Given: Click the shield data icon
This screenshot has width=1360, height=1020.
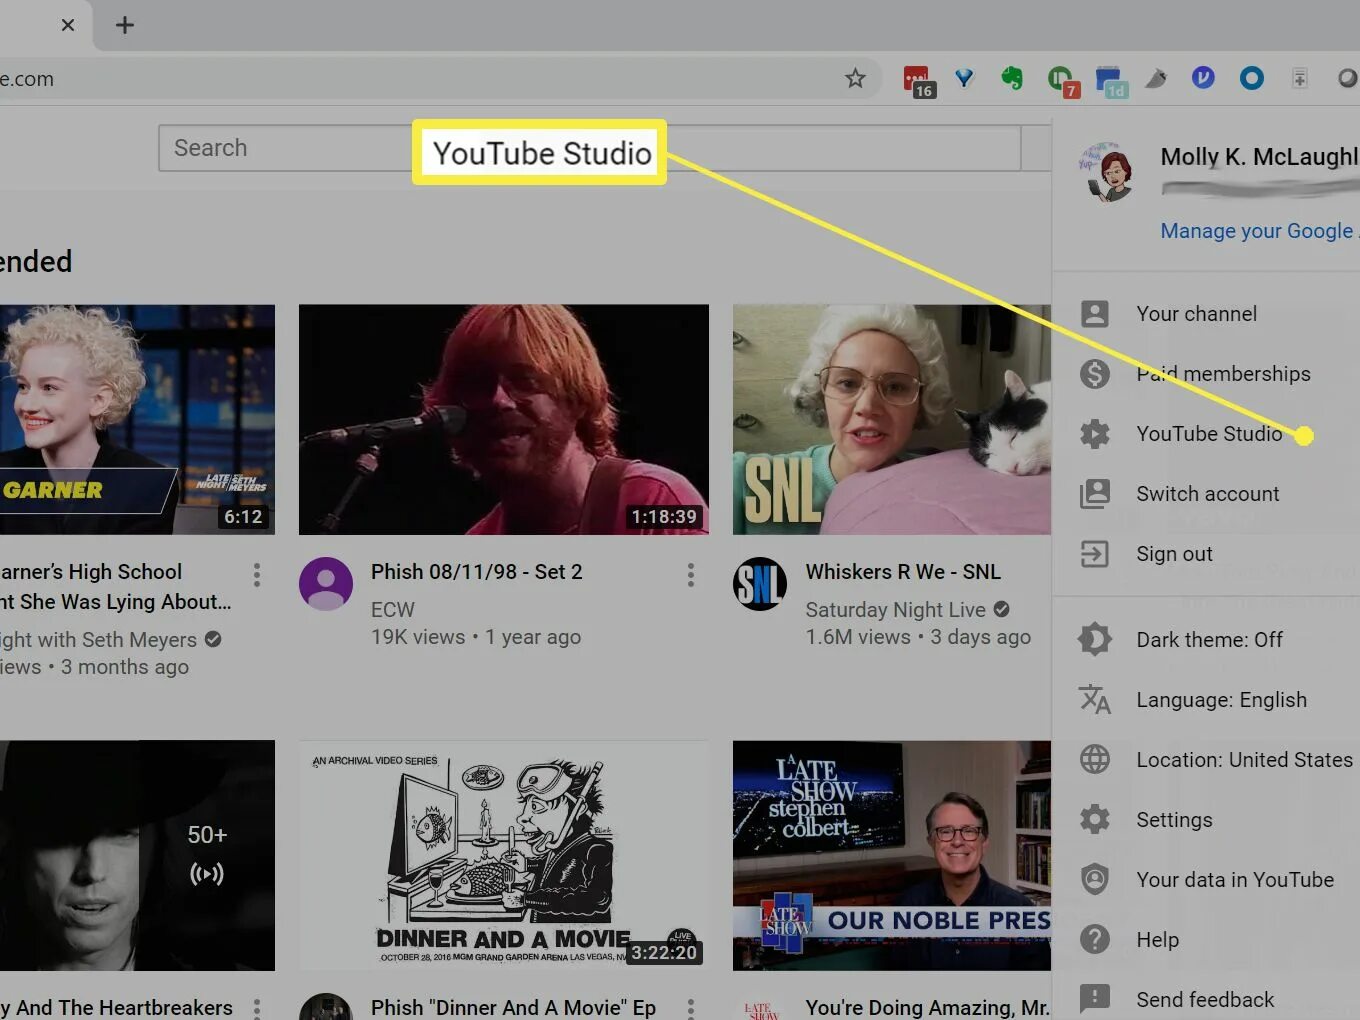Looking at the screenshot, I should coord(1095,880).
